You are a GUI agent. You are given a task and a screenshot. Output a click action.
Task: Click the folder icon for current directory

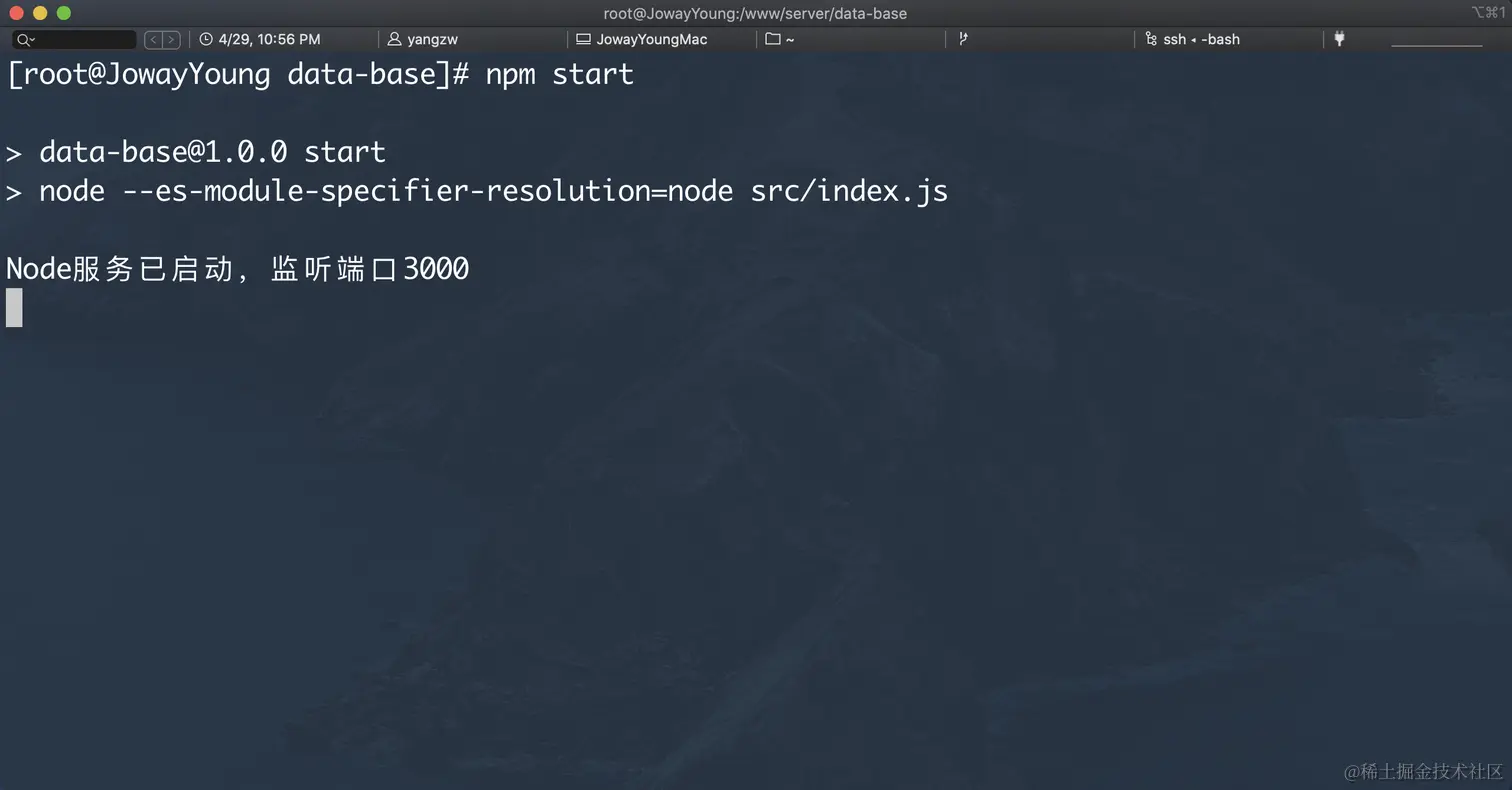pos(772,40)
